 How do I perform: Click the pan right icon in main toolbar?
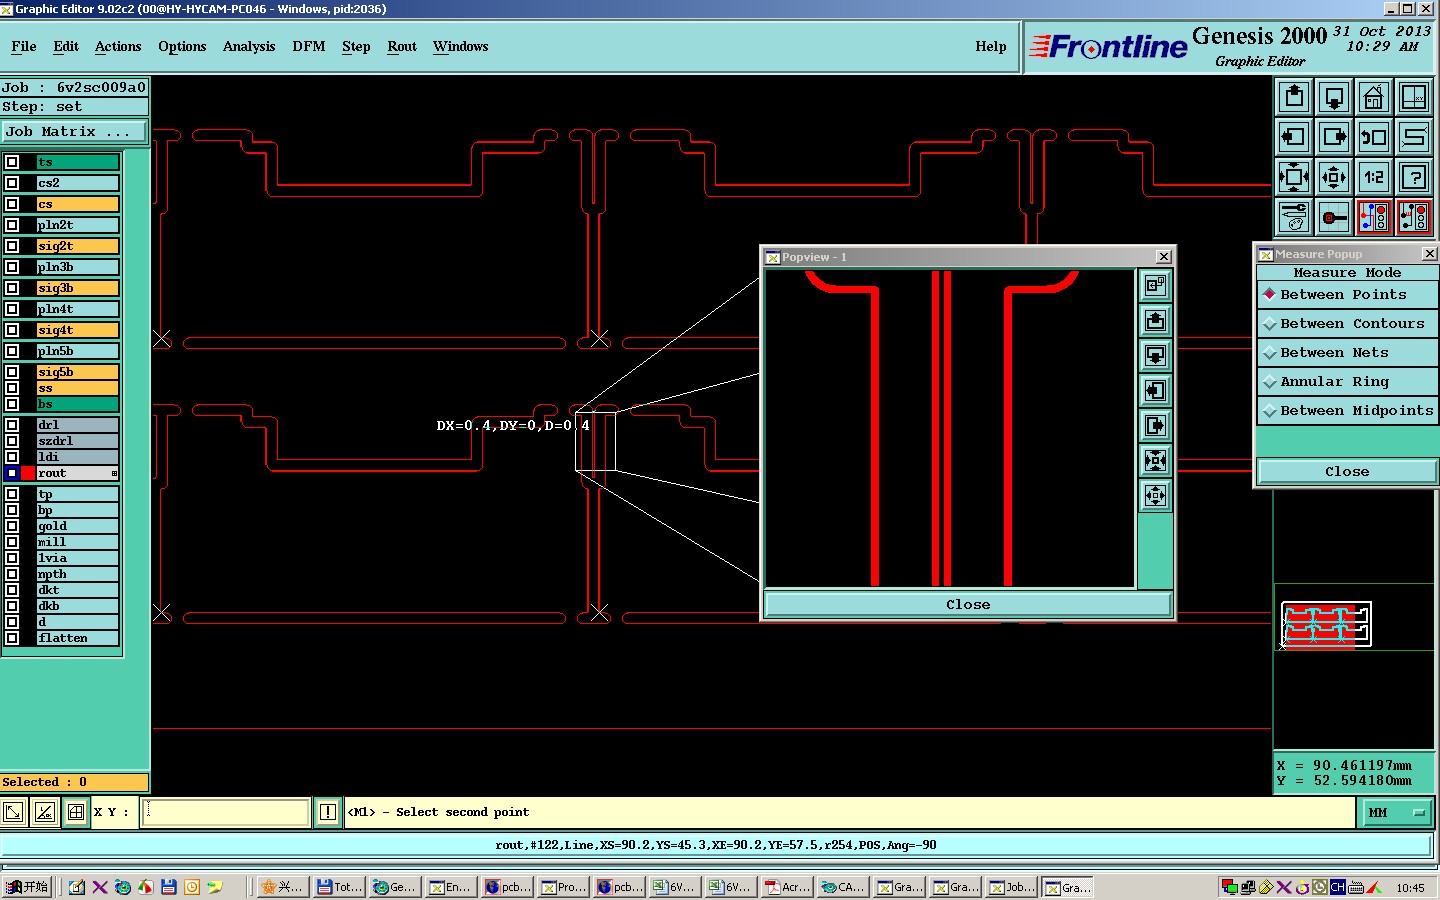tap(1334, 137)
